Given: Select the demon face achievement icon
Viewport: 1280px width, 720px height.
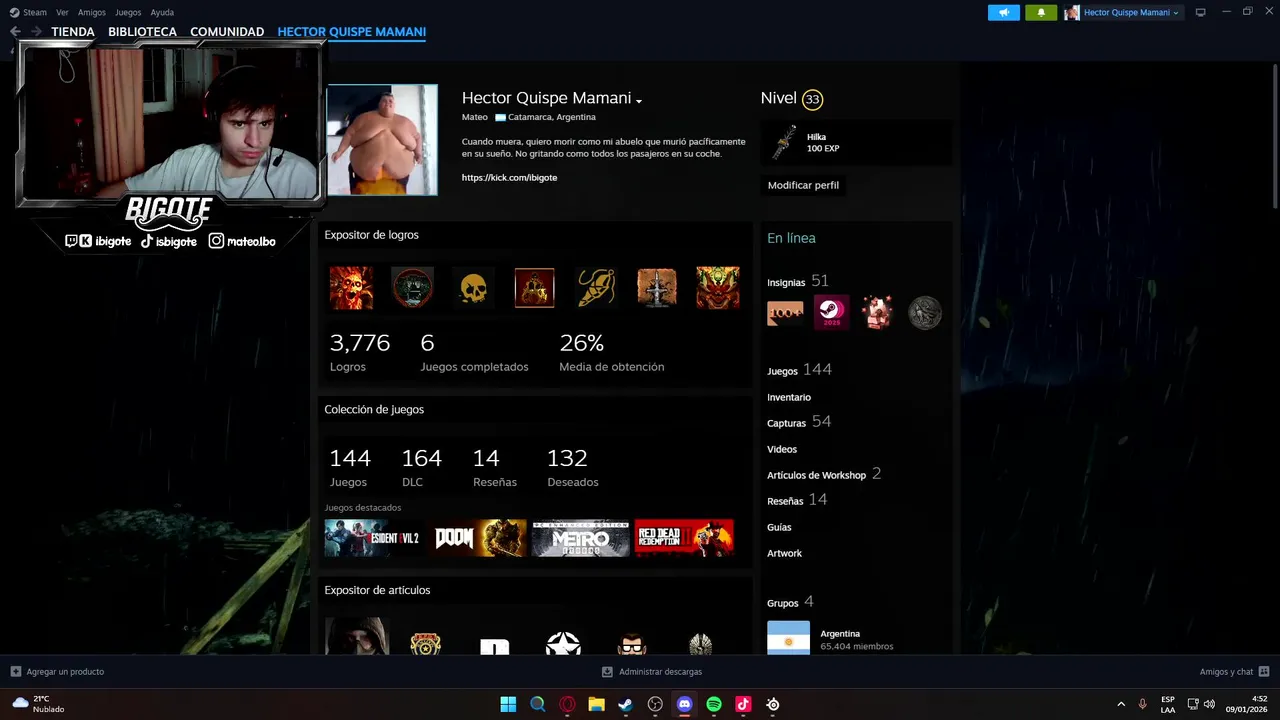Looking at the screenshot, I should (x=718, y=288).
